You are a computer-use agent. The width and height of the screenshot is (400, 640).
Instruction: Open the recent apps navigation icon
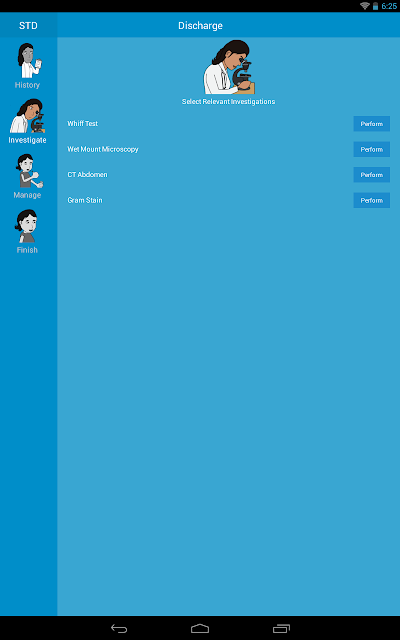(x=281, y=628)
